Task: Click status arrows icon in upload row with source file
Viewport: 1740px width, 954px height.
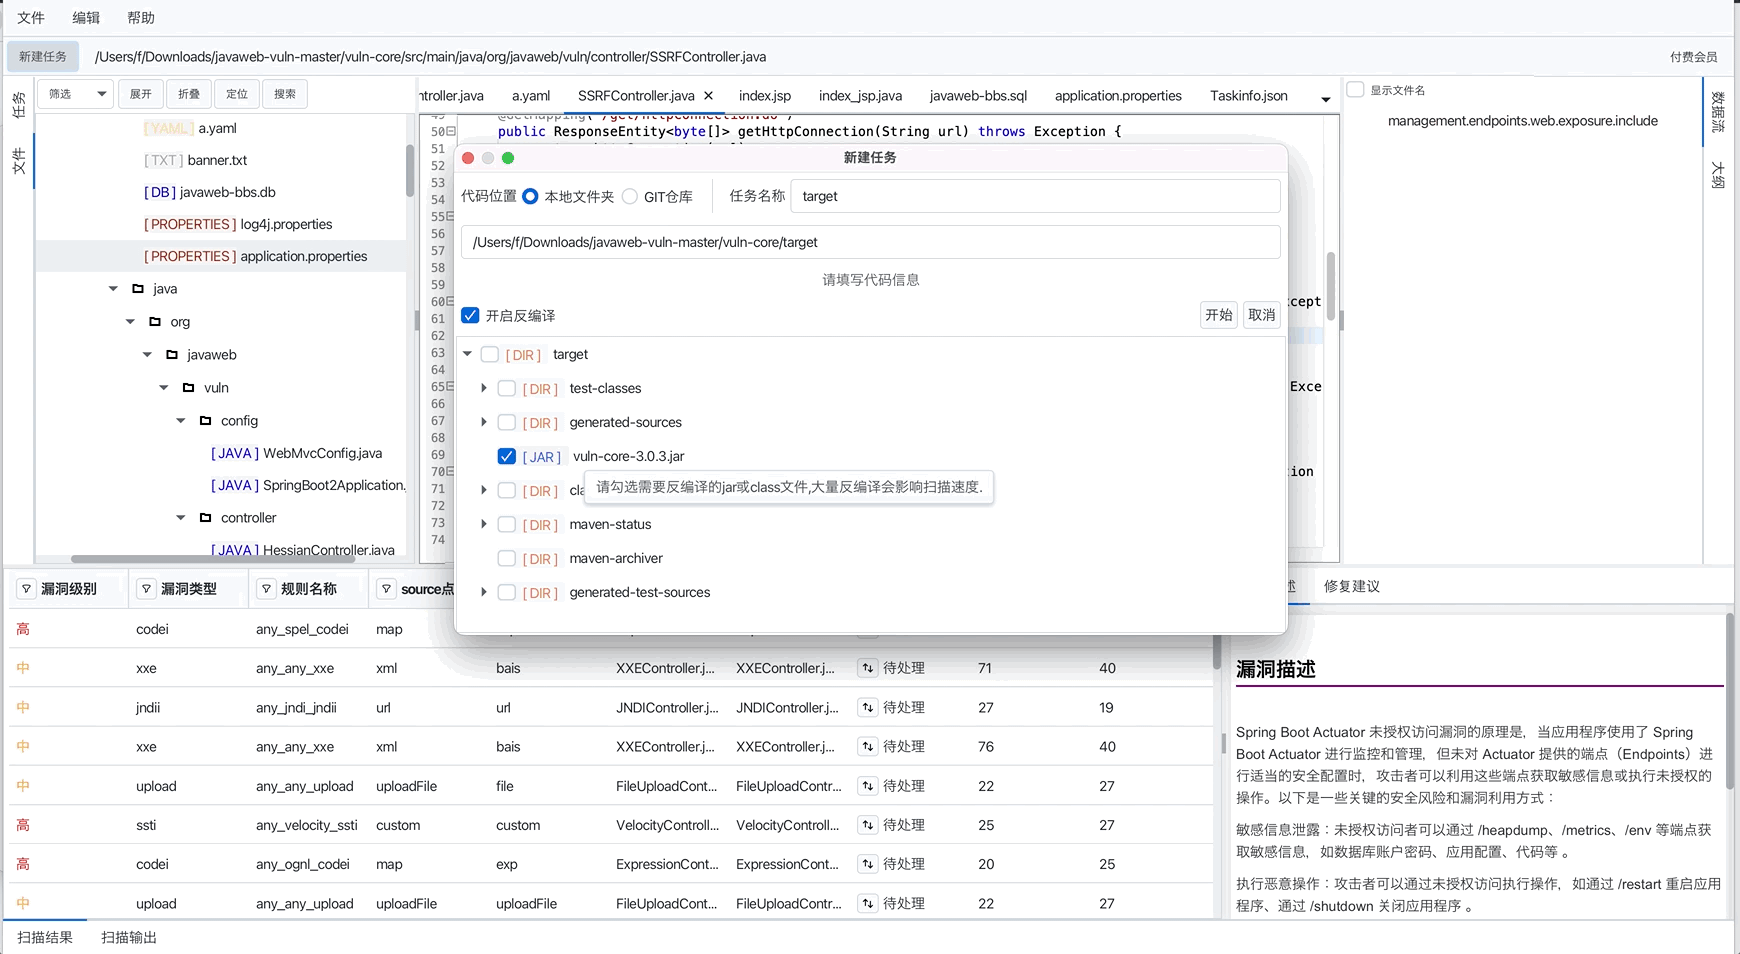Action: click(x=867, y=786)
